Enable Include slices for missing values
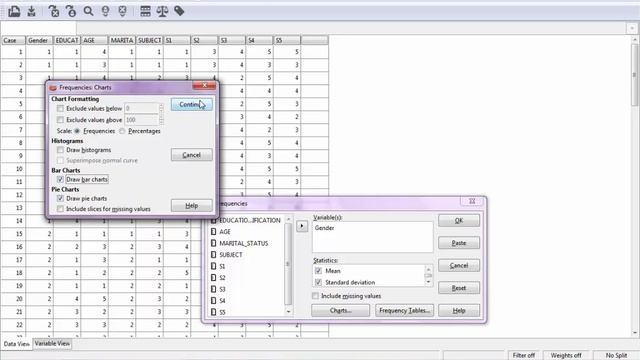This screenshot has width=640, height=360. tap(60, 209)
